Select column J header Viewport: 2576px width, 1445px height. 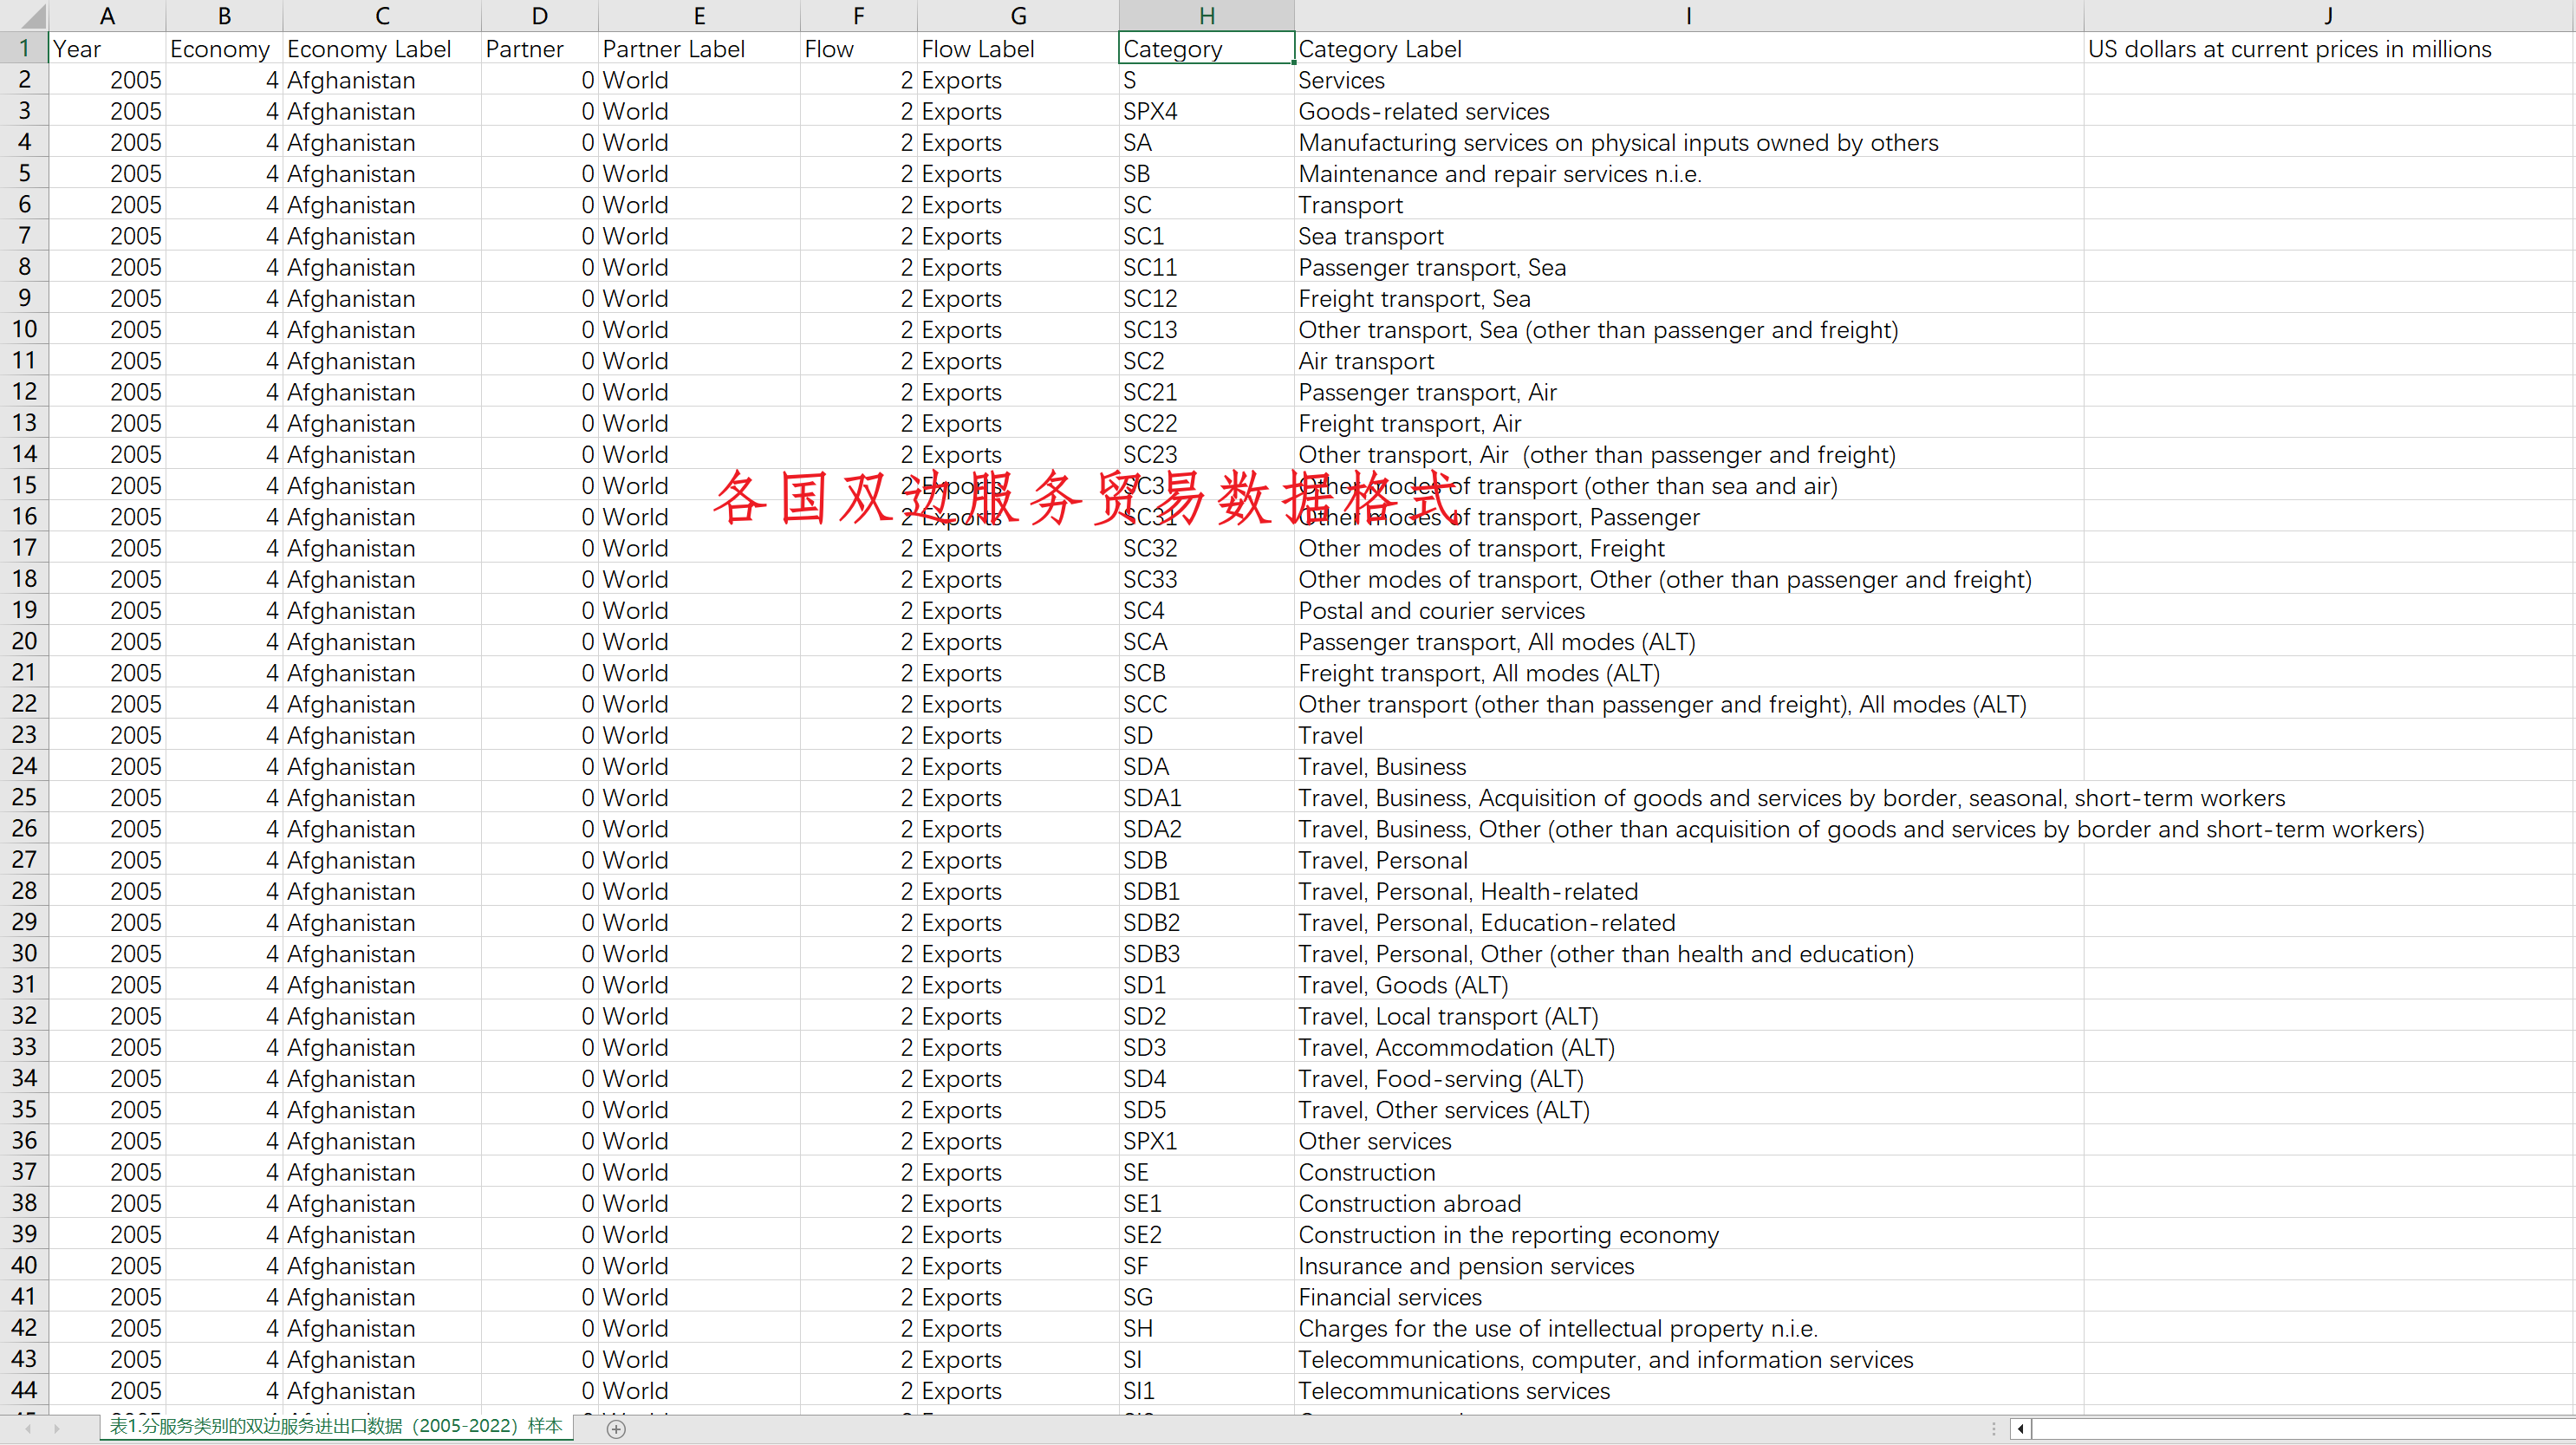coord(2328,15)
